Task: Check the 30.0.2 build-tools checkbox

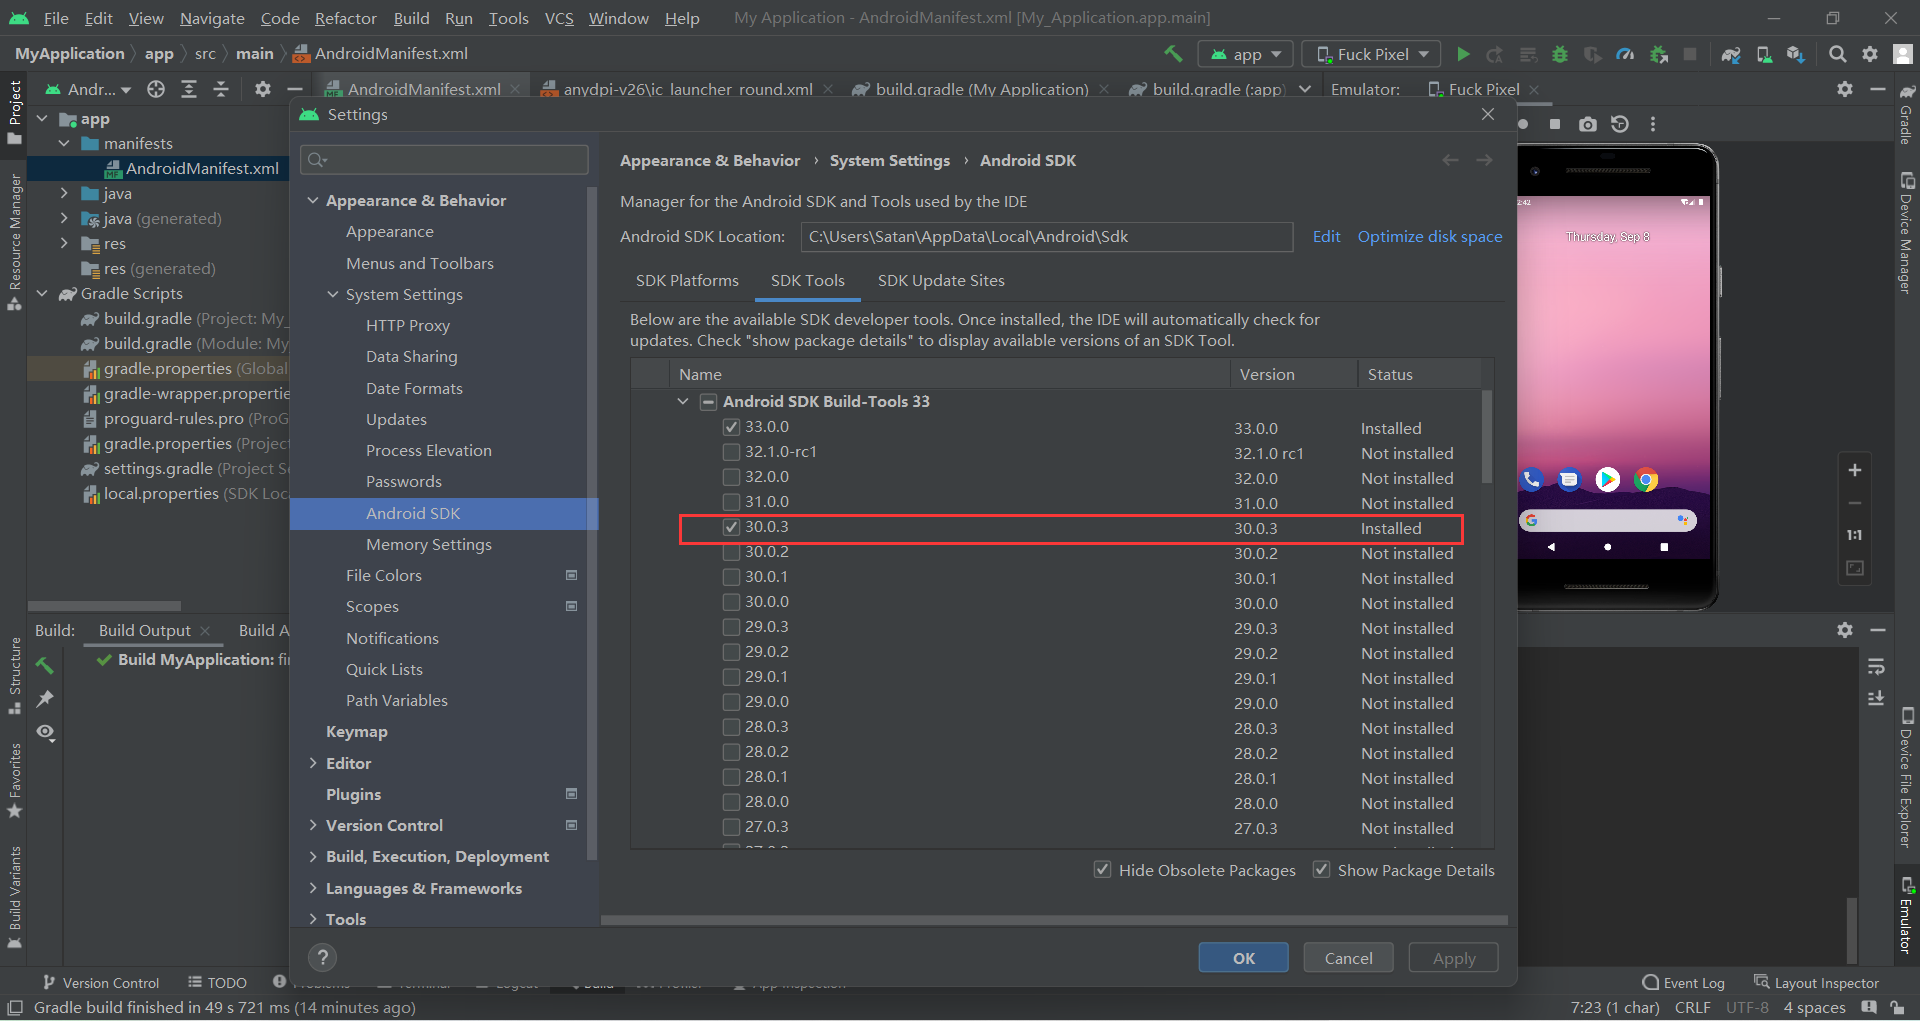Action: pos(731,552)
